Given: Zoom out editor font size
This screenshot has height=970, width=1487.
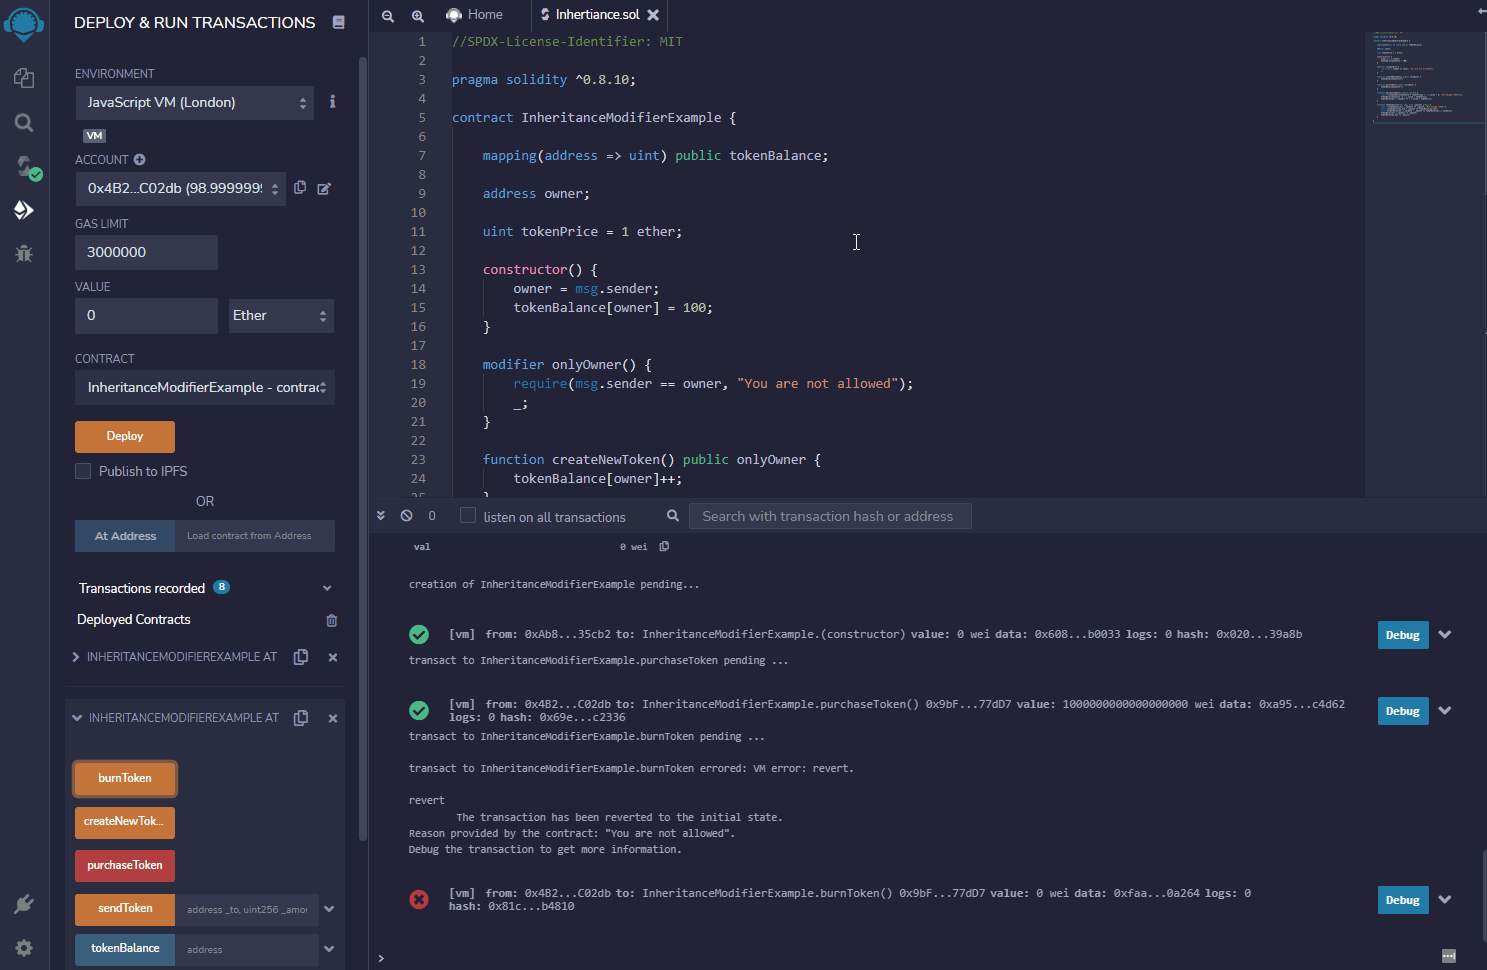Looking at the screenshot, I should 388,15.
